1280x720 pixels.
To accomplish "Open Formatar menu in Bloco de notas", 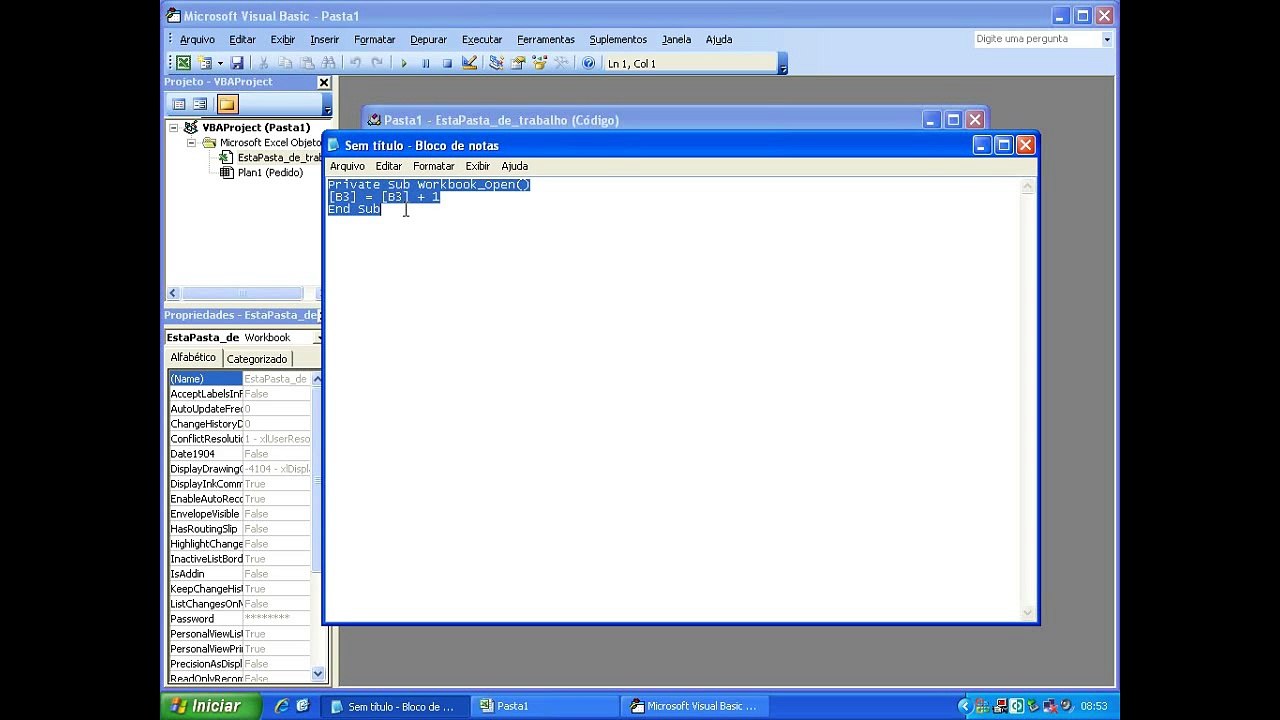I will [x=433, y=166].
